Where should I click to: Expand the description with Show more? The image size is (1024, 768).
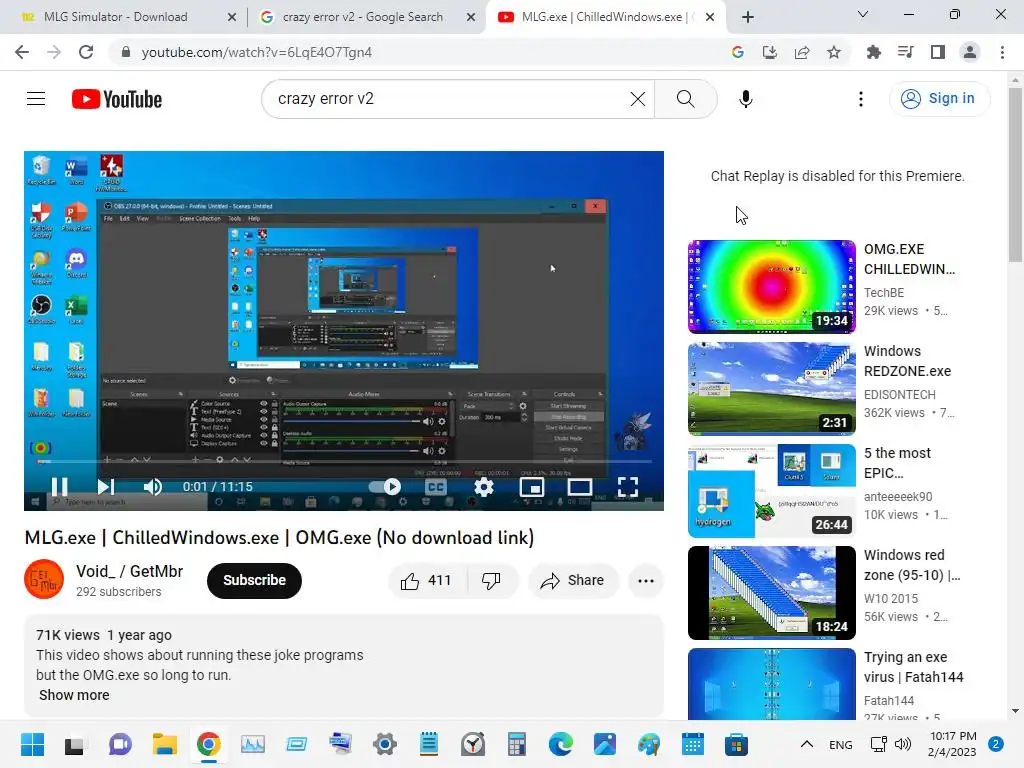(x=74, y=695)
